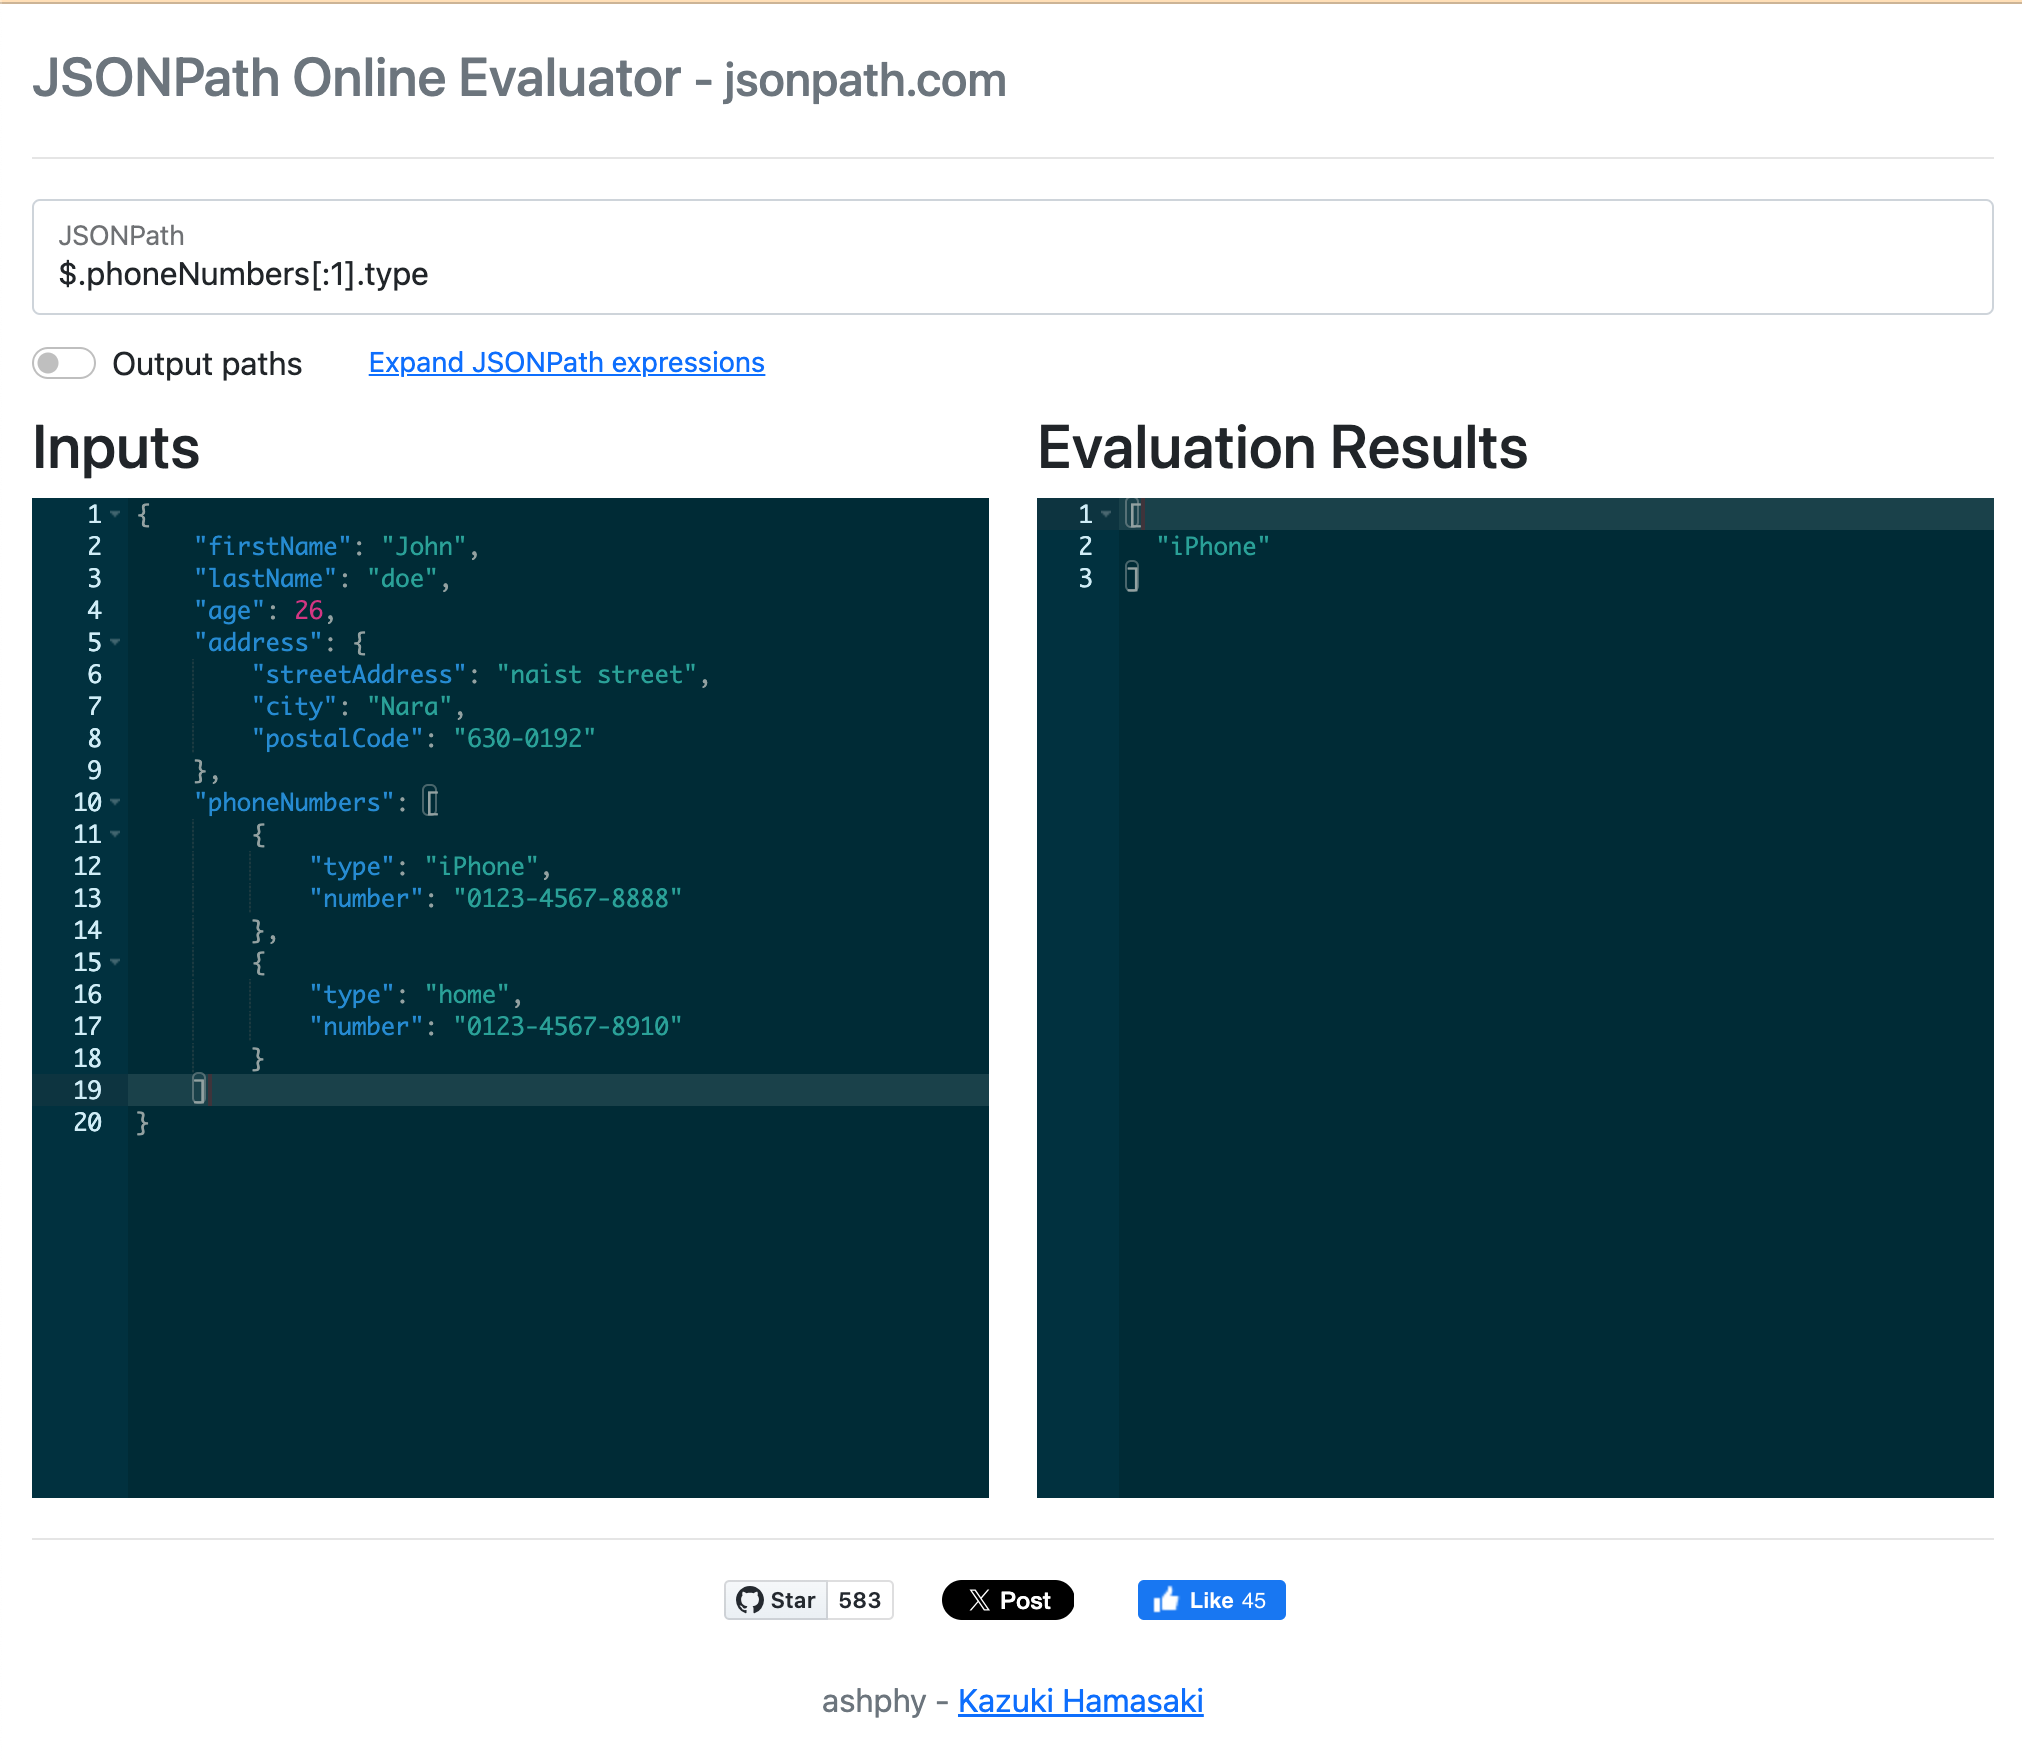Open Kazuki Hamasaki author link

tap(1080, 1700)
